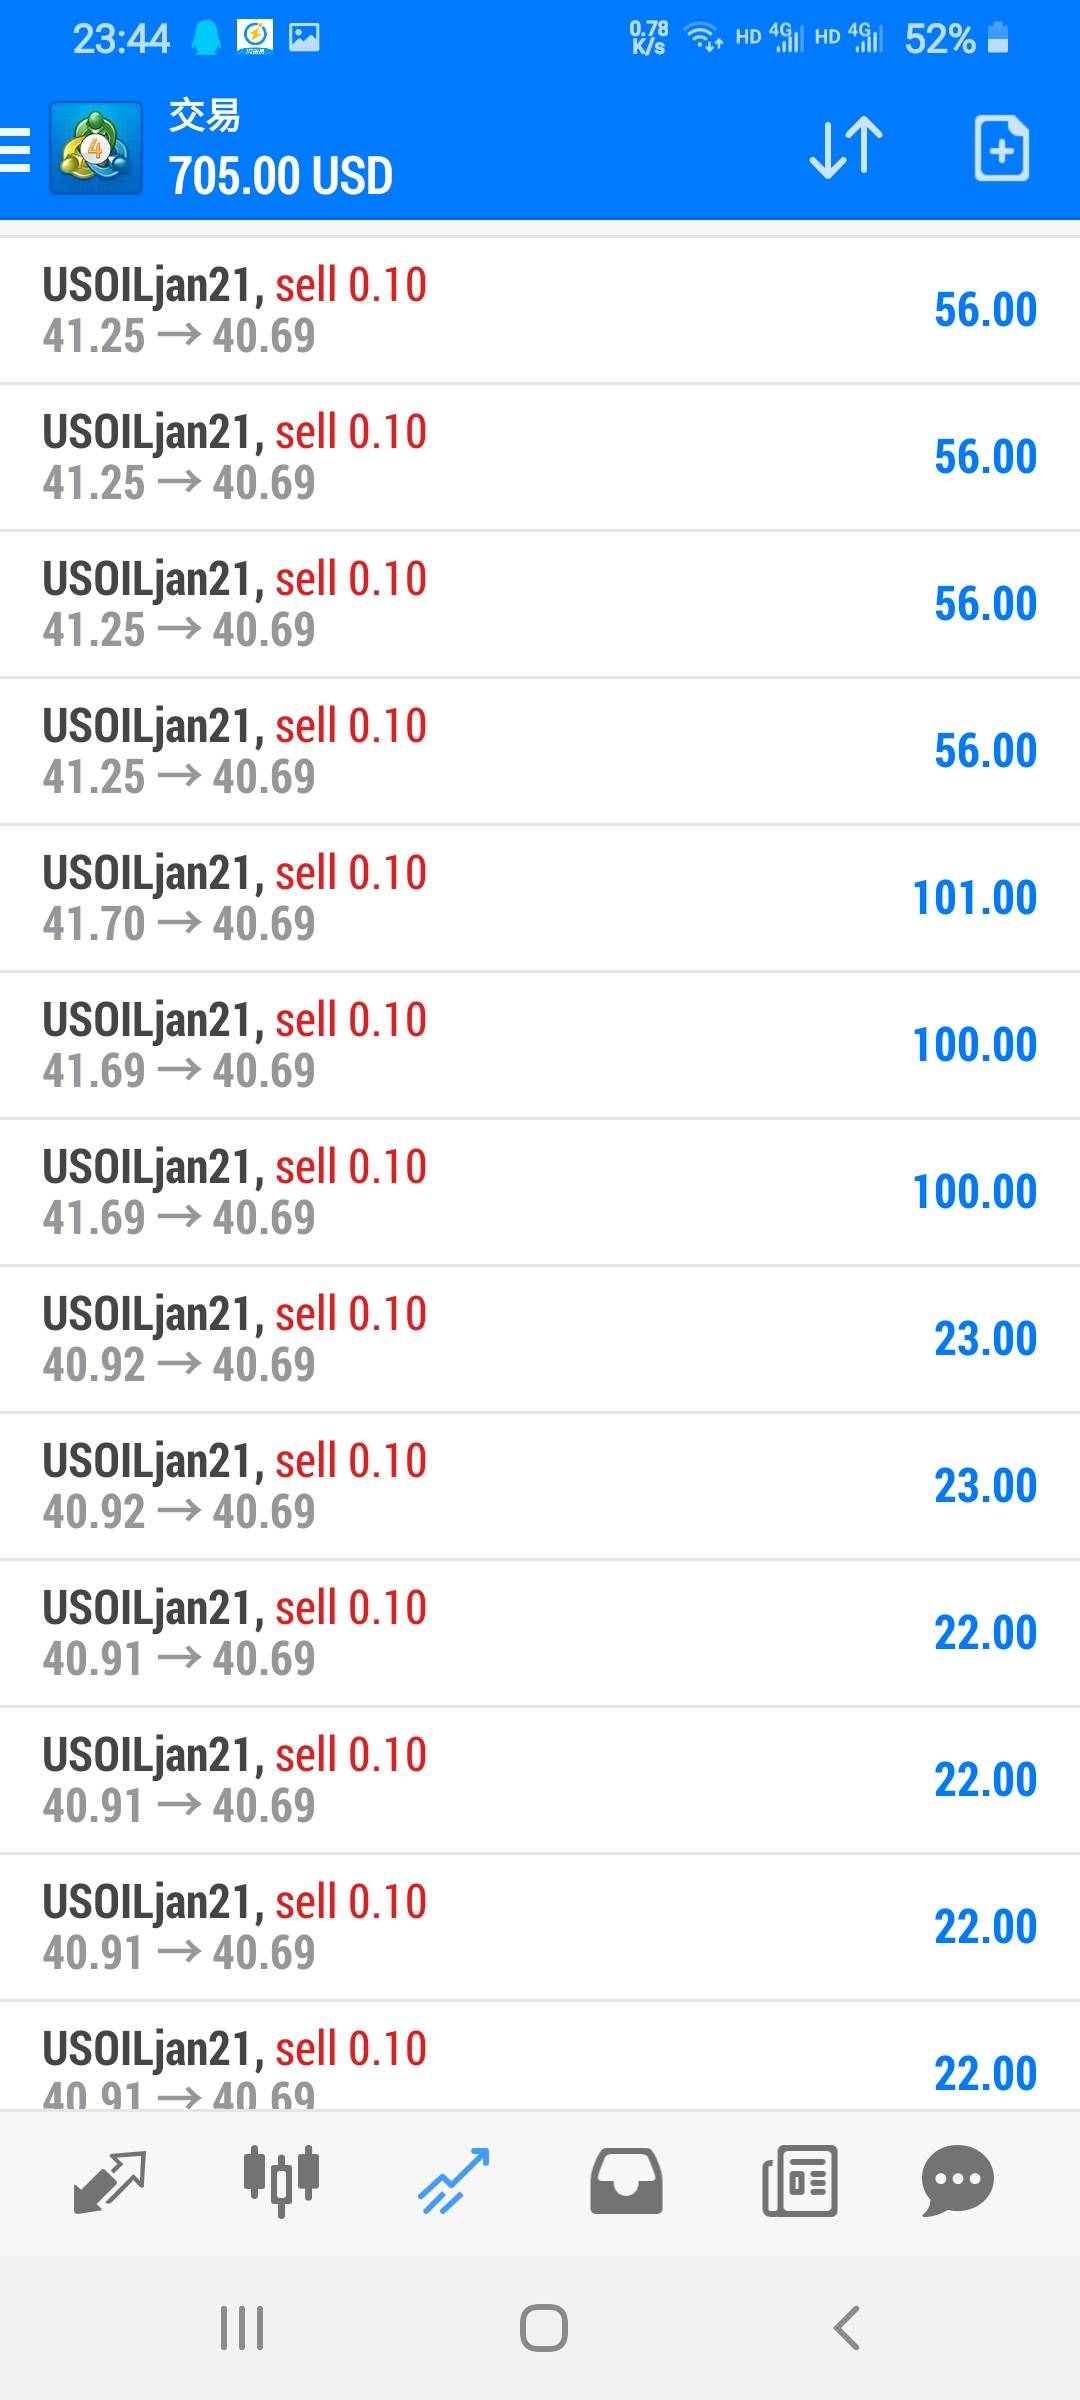Image resolution: width=1080 pixels, height=2400 pixels.
Task: Create a new order with plus icon
Action: (1001, 149)
